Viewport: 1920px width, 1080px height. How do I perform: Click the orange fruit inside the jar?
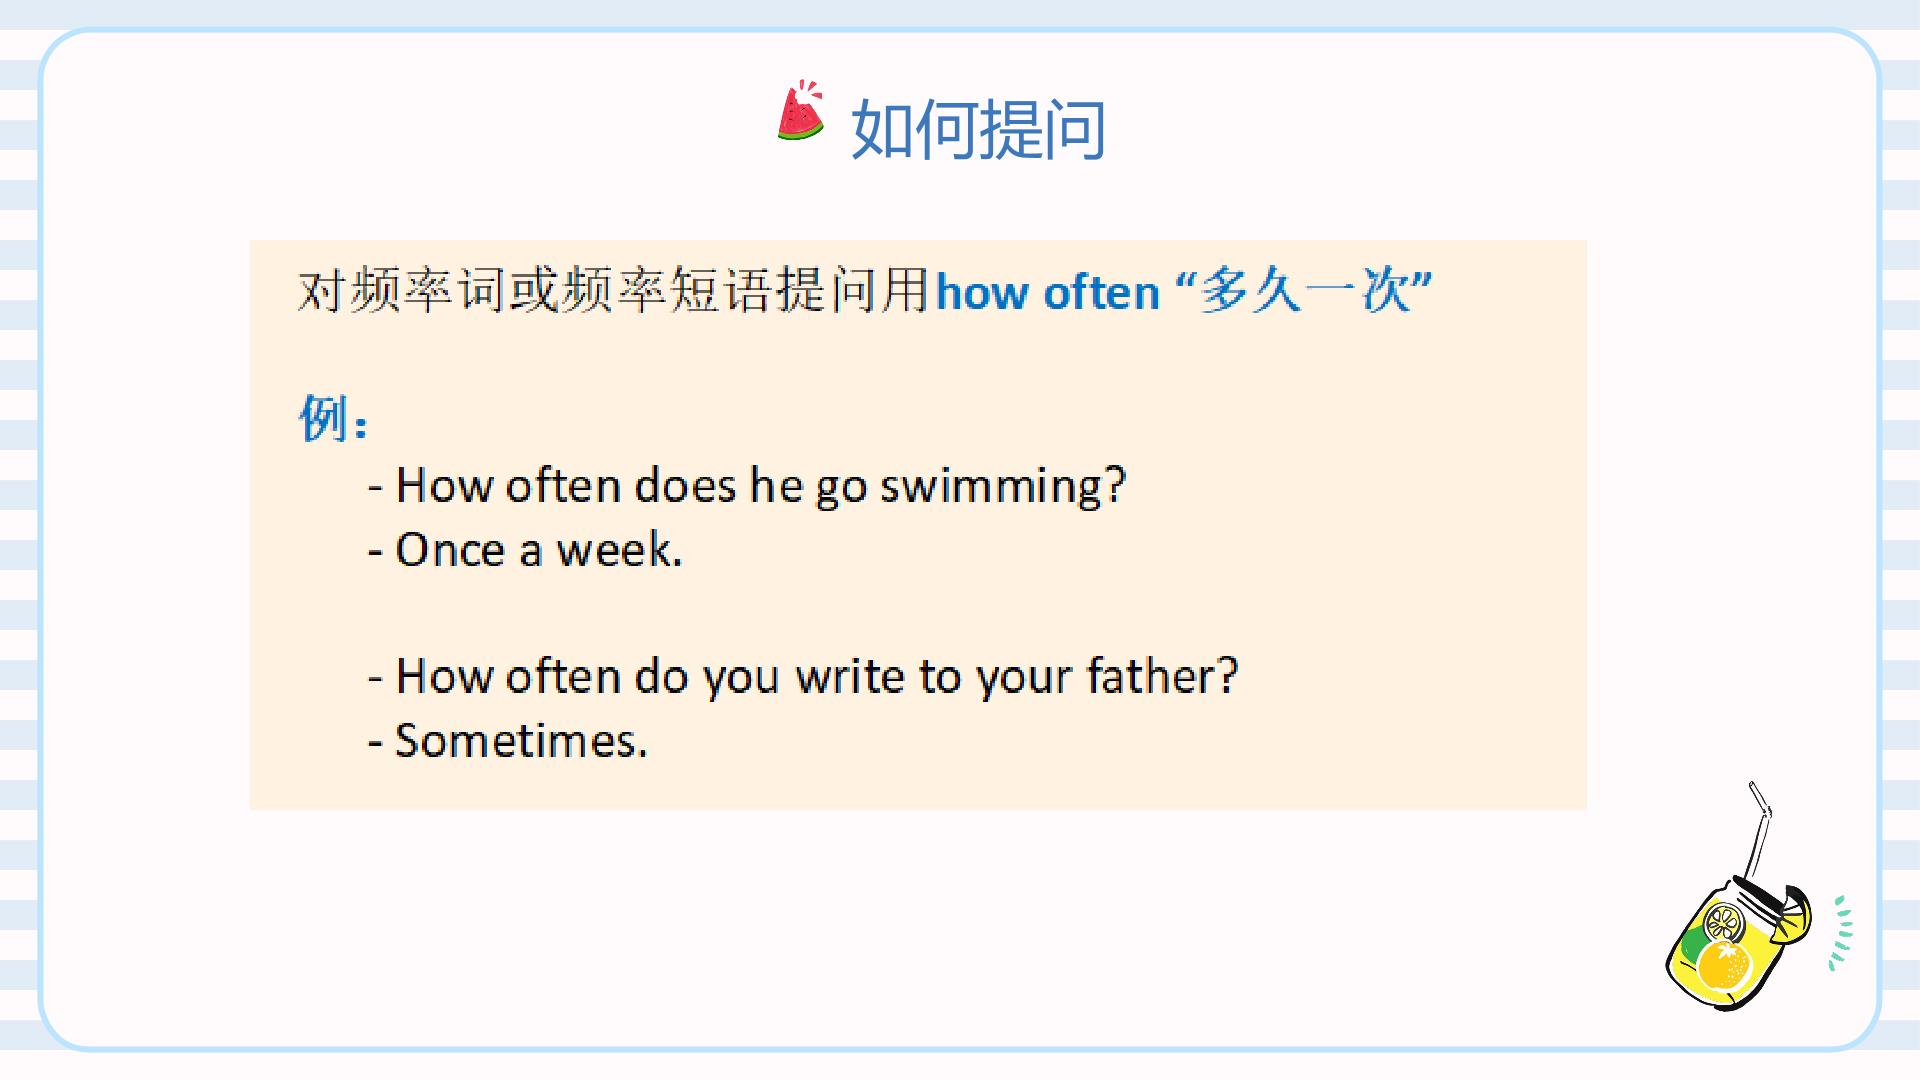1723,965
